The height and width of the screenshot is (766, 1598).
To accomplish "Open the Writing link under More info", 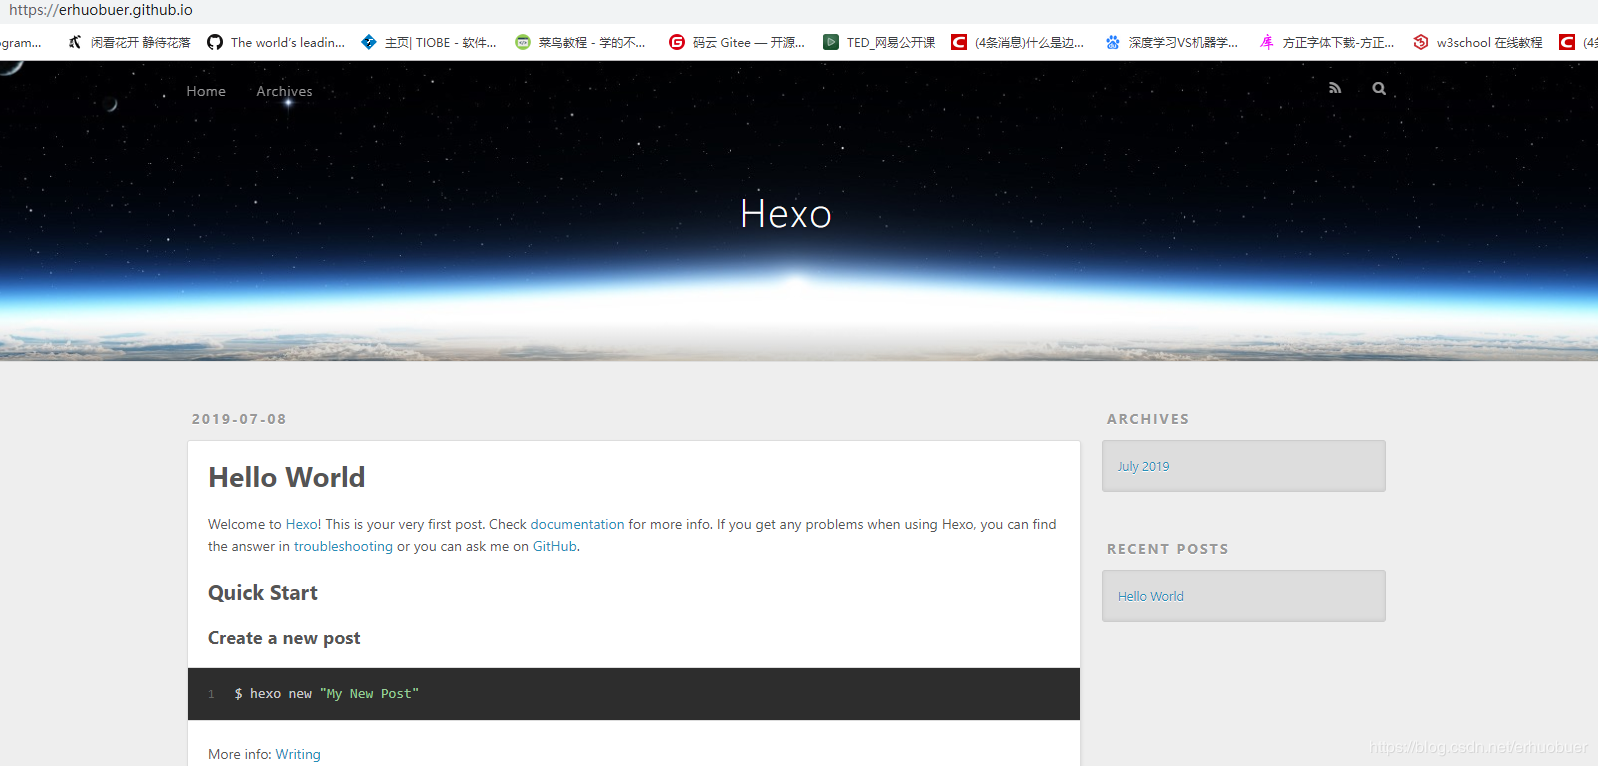I will click(298, 754).
